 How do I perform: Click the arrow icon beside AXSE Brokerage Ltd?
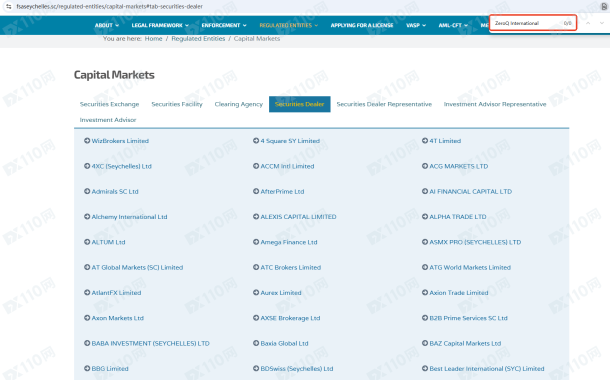point(256,317)
